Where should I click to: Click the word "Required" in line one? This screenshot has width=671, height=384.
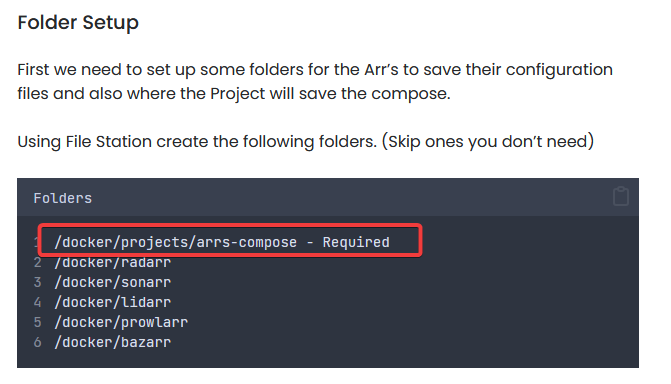[356, 242]
